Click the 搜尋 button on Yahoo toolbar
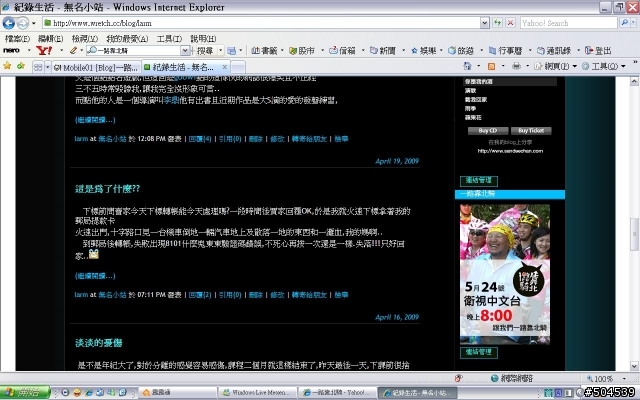 coord(205,51)
